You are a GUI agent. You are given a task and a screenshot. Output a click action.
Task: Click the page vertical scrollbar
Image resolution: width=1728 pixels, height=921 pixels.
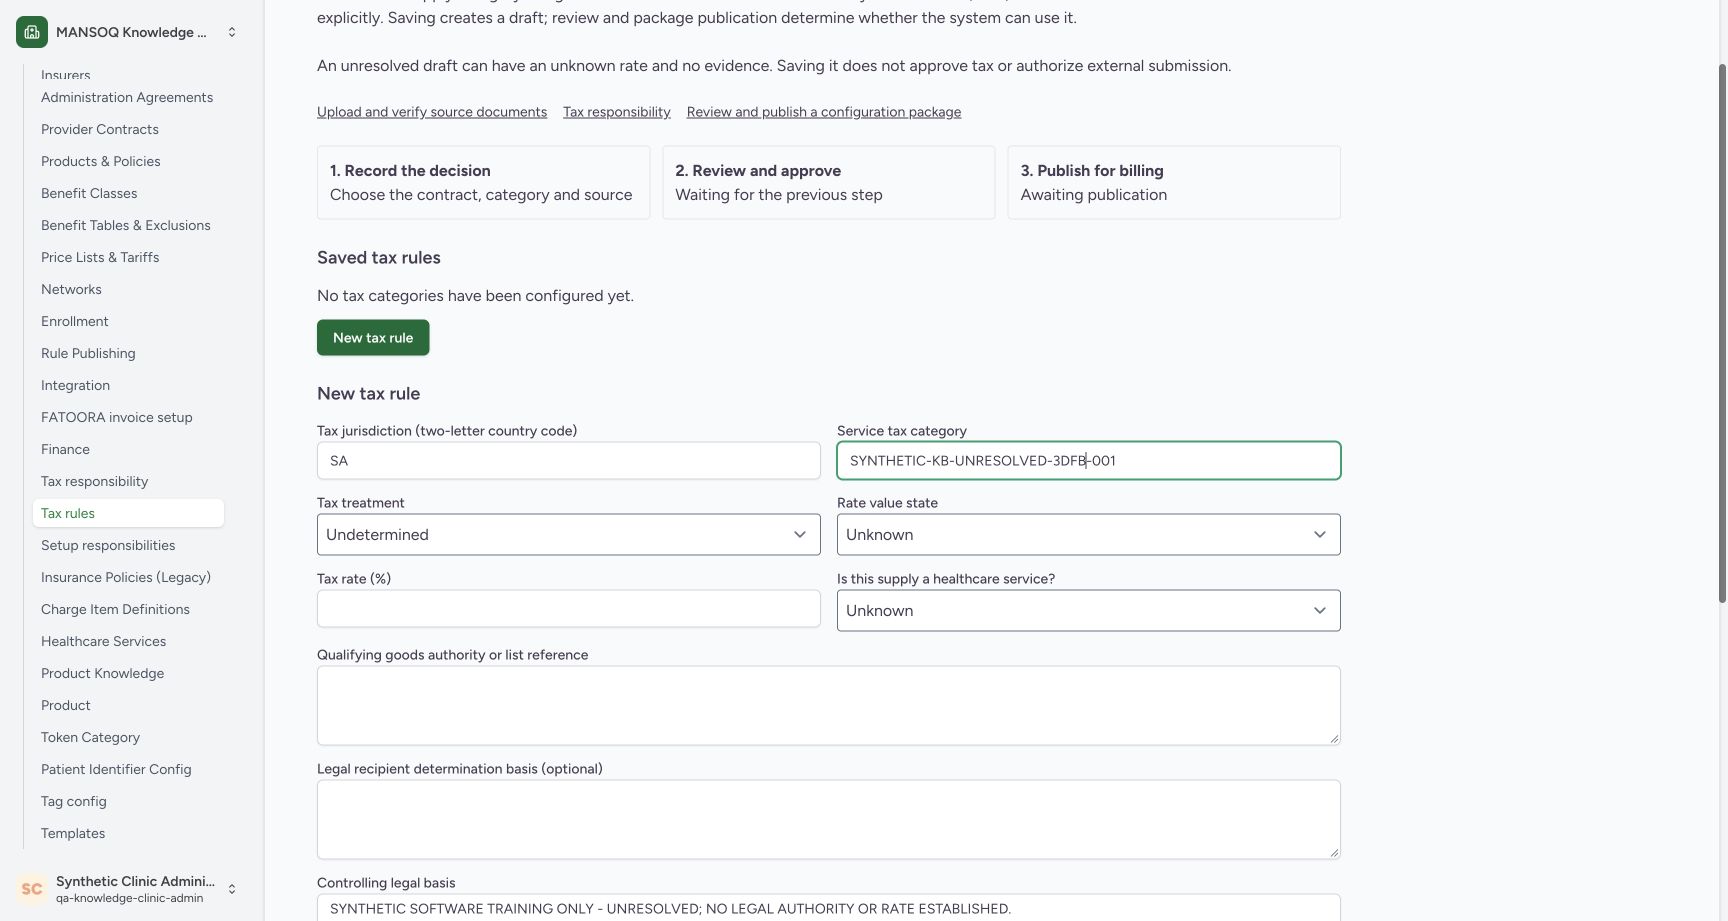(1722, 333)
